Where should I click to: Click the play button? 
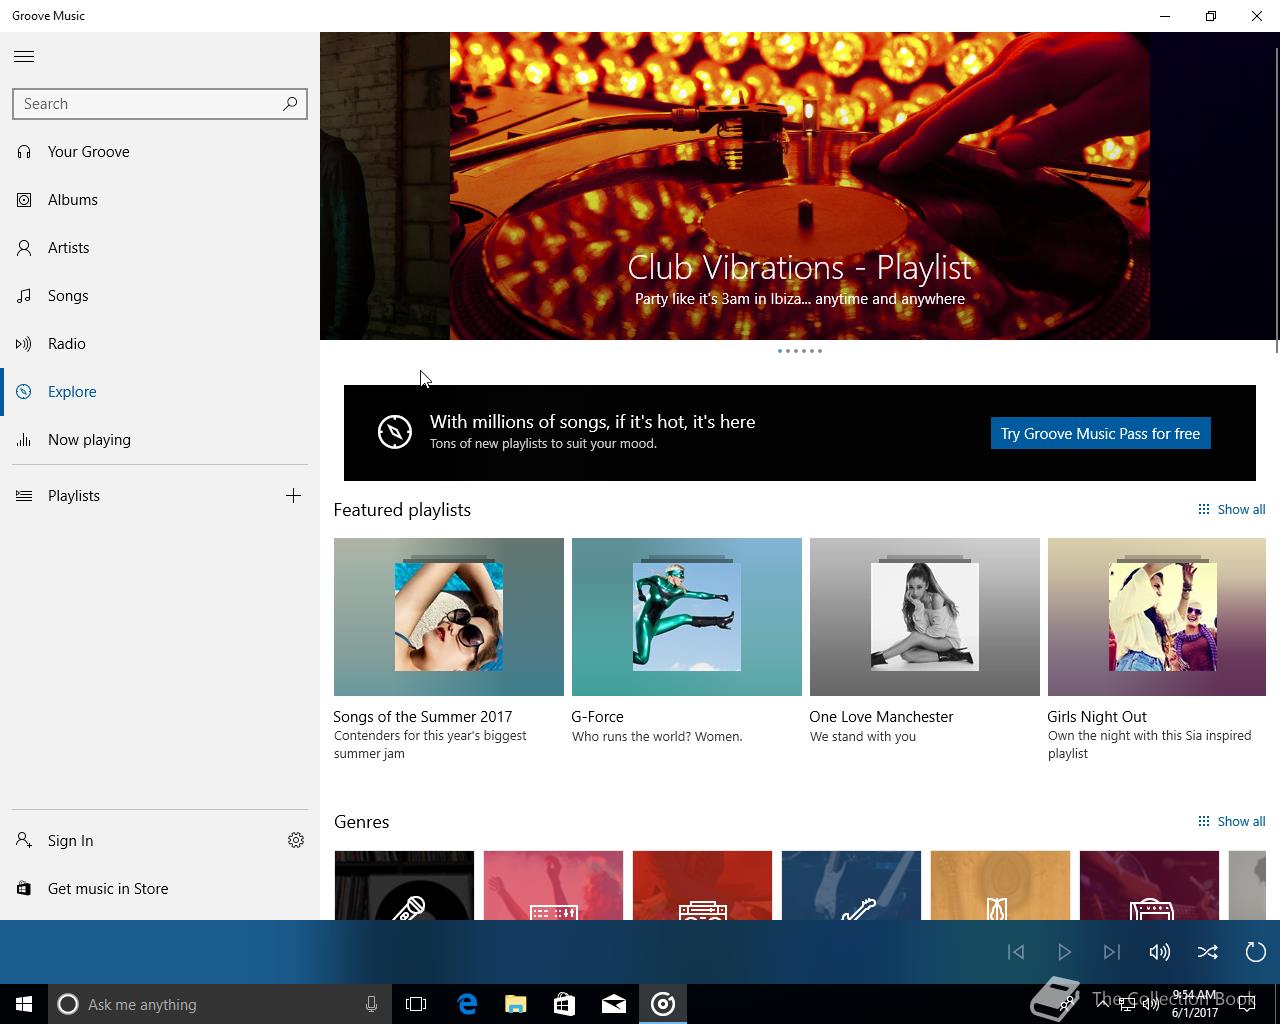[x=1064, y=952]
